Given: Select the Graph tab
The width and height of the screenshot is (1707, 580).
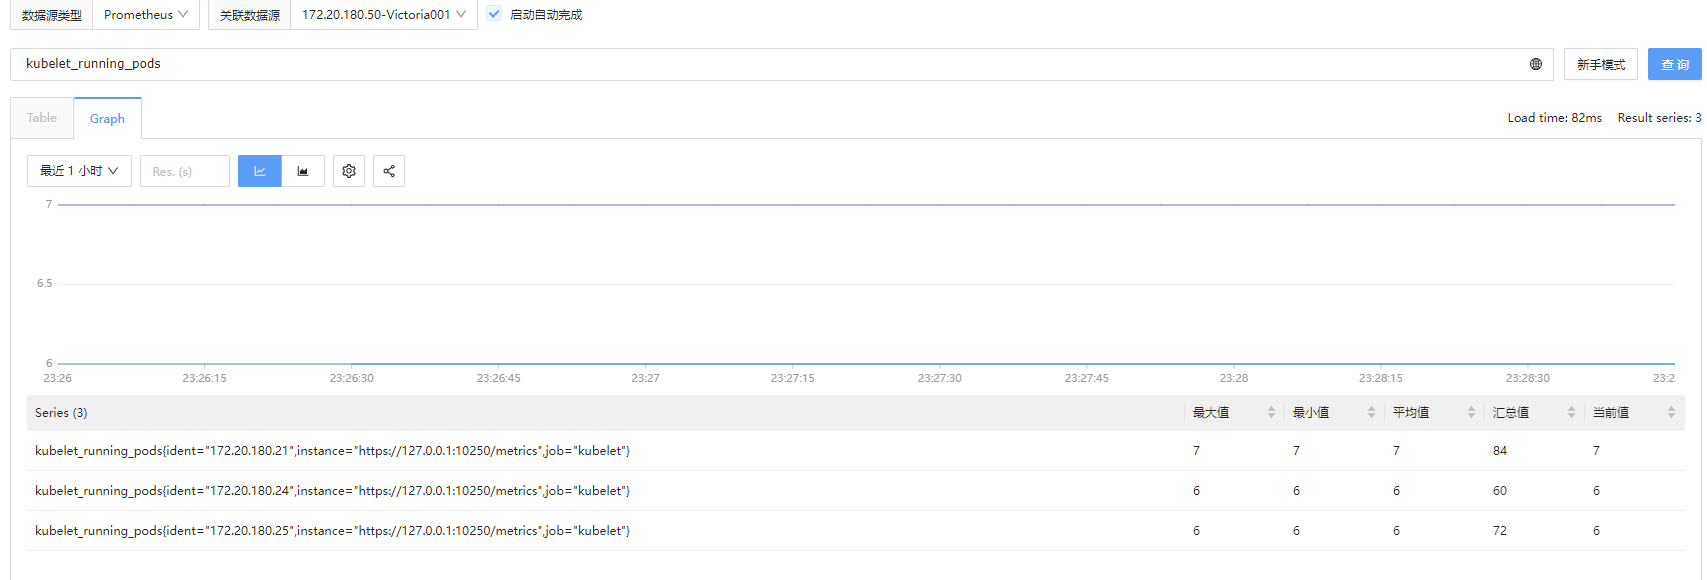Looking at the screenshot, I should (107, 119).
